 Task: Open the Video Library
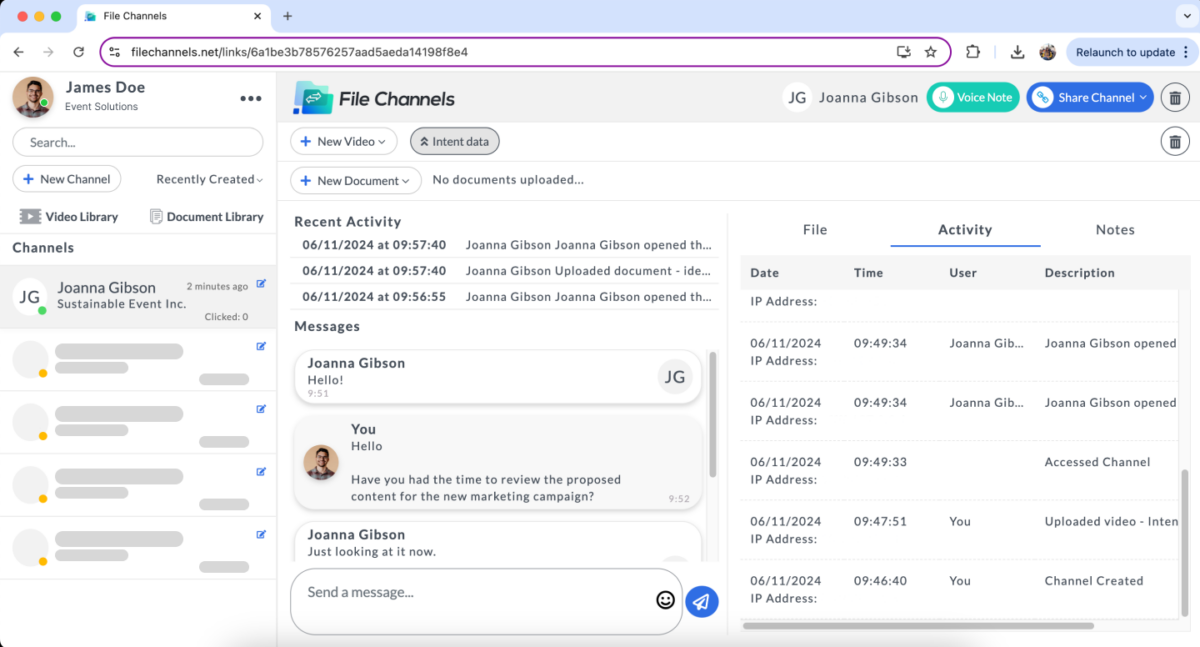click(69, 216)
